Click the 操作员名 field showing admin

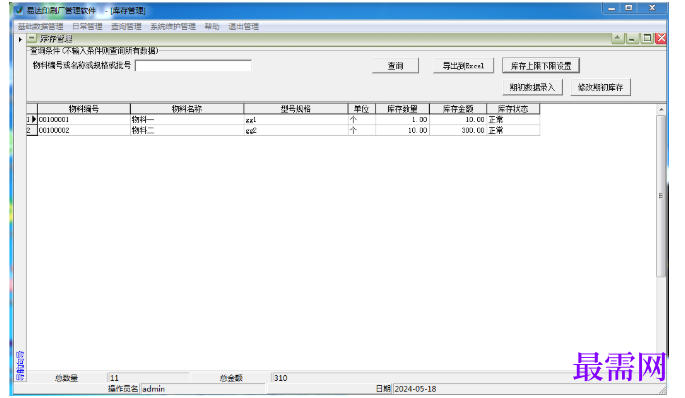click(x=203, y=389)
